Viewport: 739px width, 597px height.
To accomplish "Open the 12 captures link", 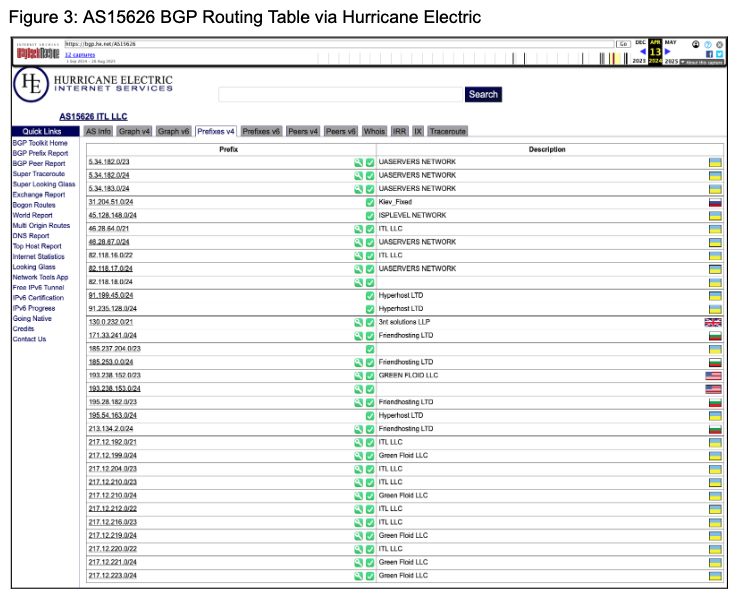I will [x=80, y=55].
